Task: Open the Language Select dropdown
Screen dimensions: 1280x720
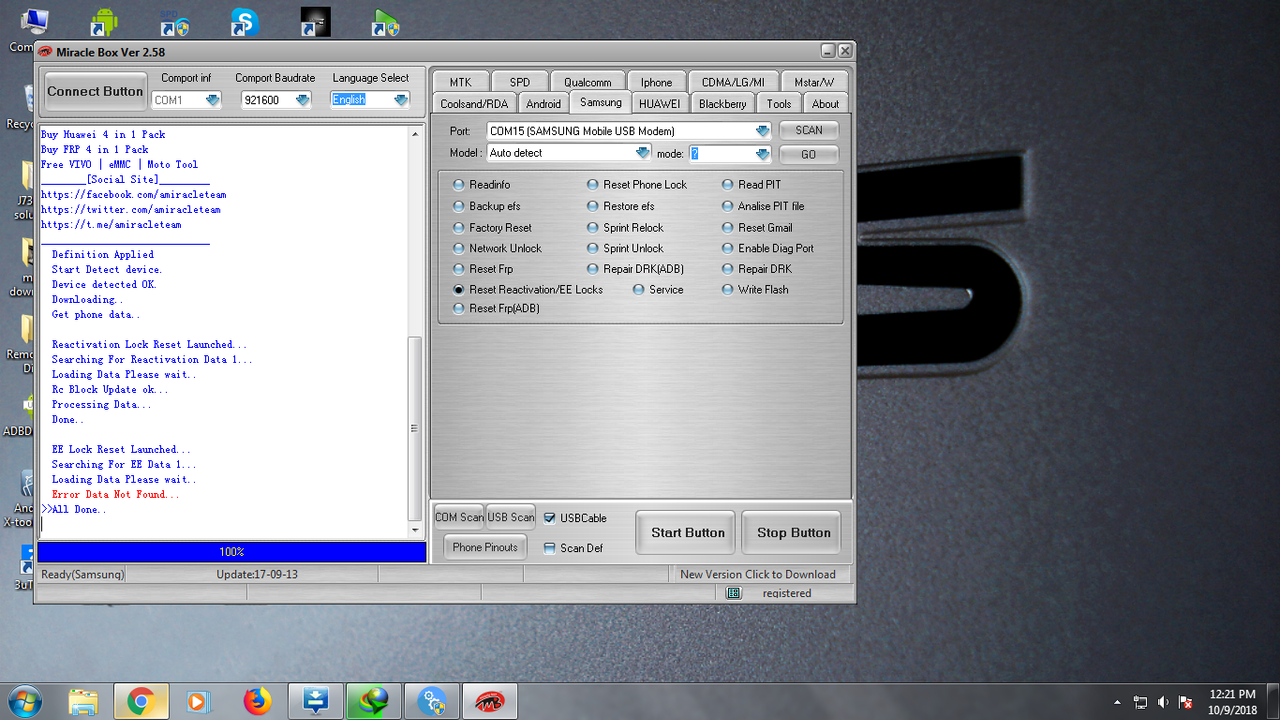Action: tap(401, 100)
